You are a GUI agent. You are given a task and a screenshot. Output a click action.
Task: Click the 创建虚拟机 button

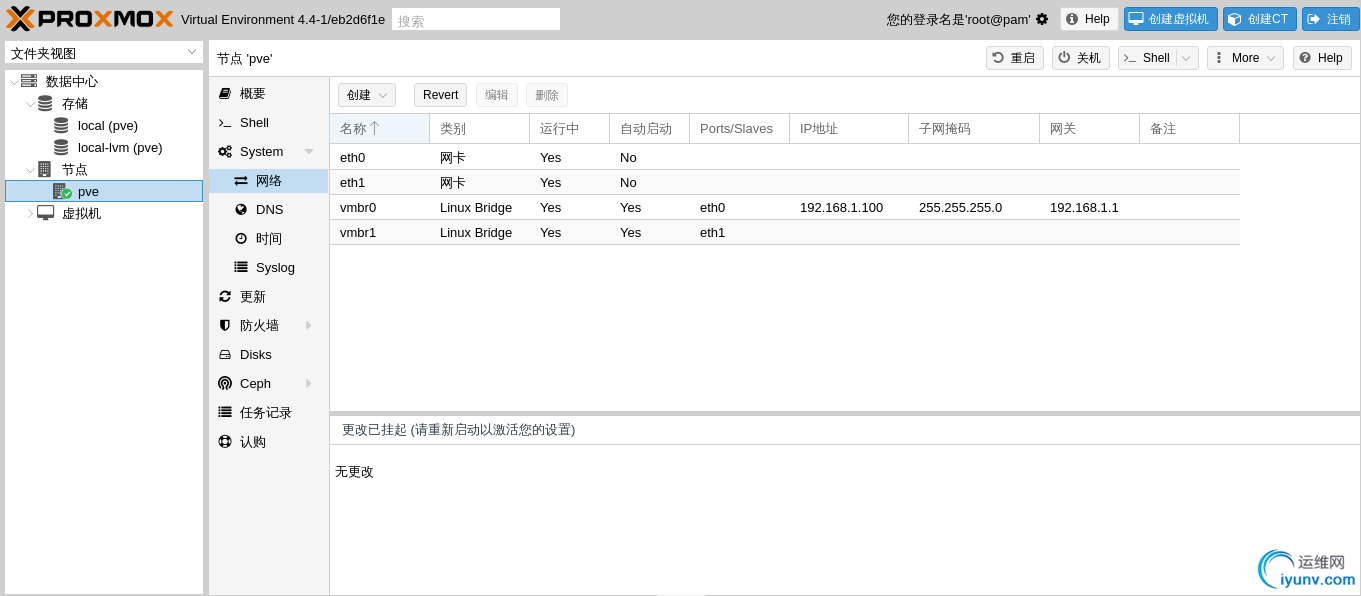pos(1171,19)
